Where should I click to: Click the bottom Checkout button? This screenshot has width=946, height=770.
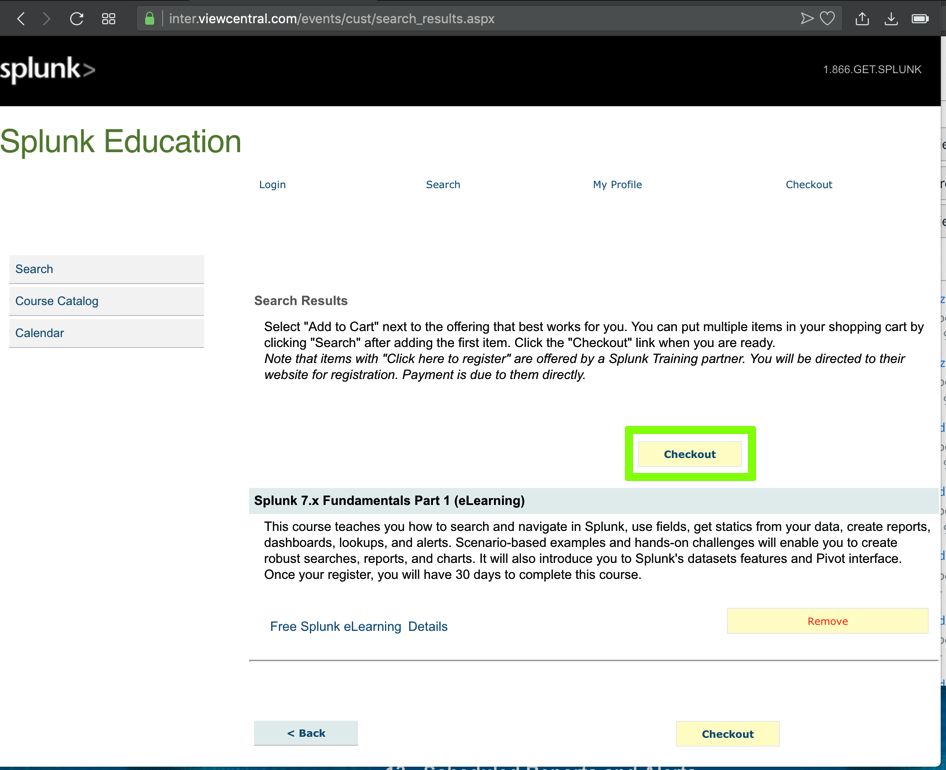point(728,734)
